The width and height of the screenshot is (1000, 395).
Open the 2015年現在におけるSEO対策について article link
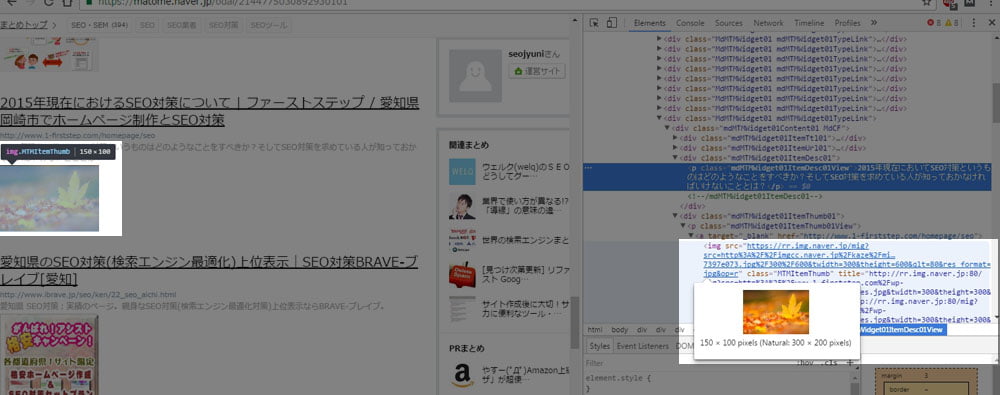point(209,112)
